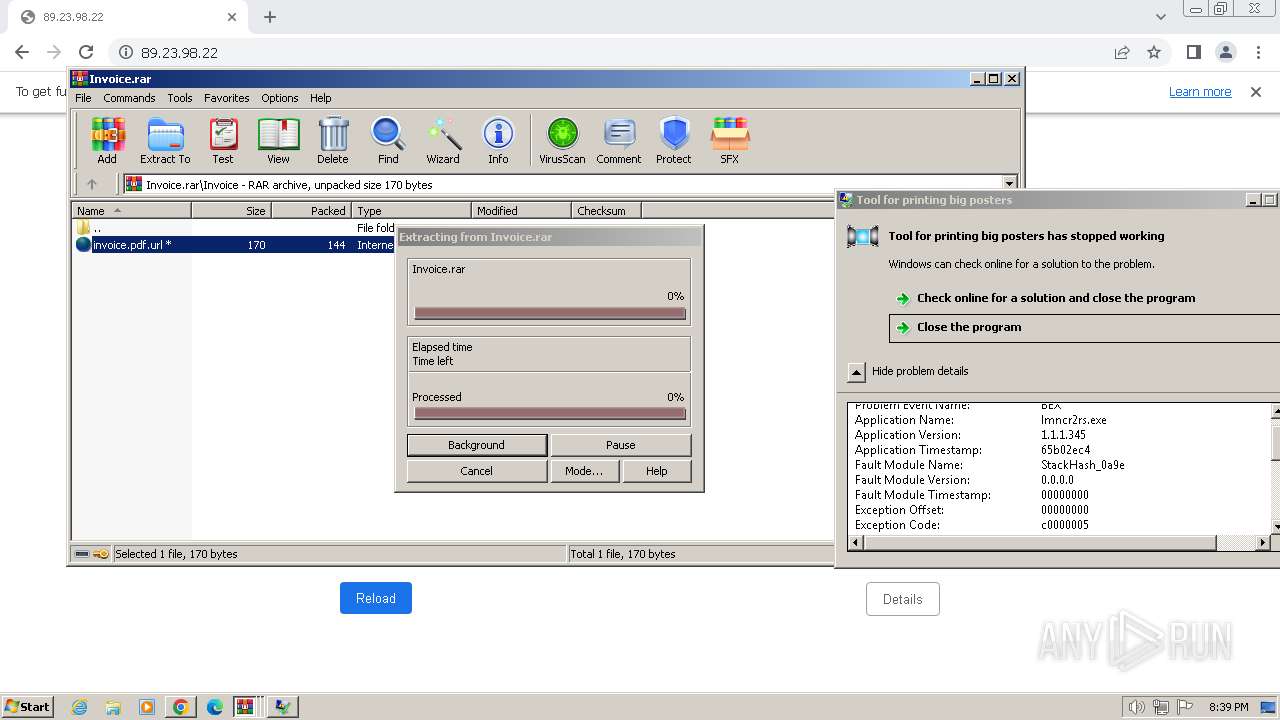Click the View toolbar icon

pyautogui.click(x=278, y=140)
